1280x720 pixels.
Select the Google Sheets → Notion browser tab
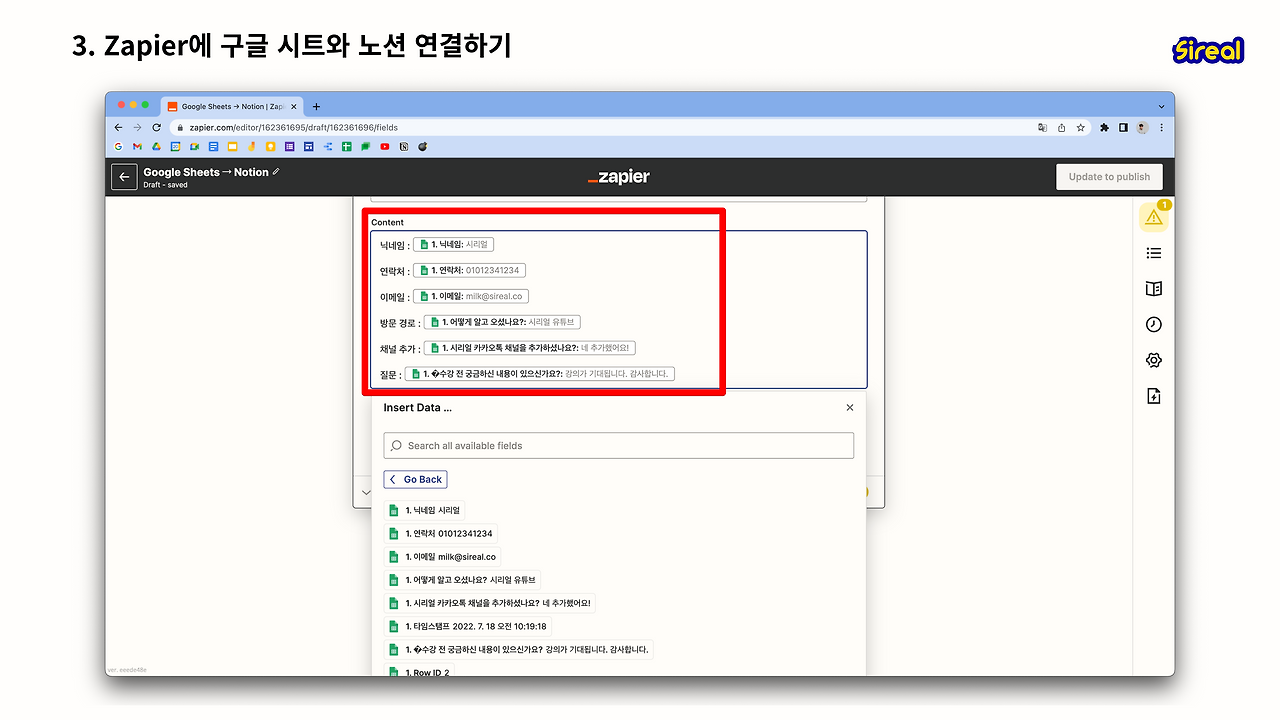[231, 106]
